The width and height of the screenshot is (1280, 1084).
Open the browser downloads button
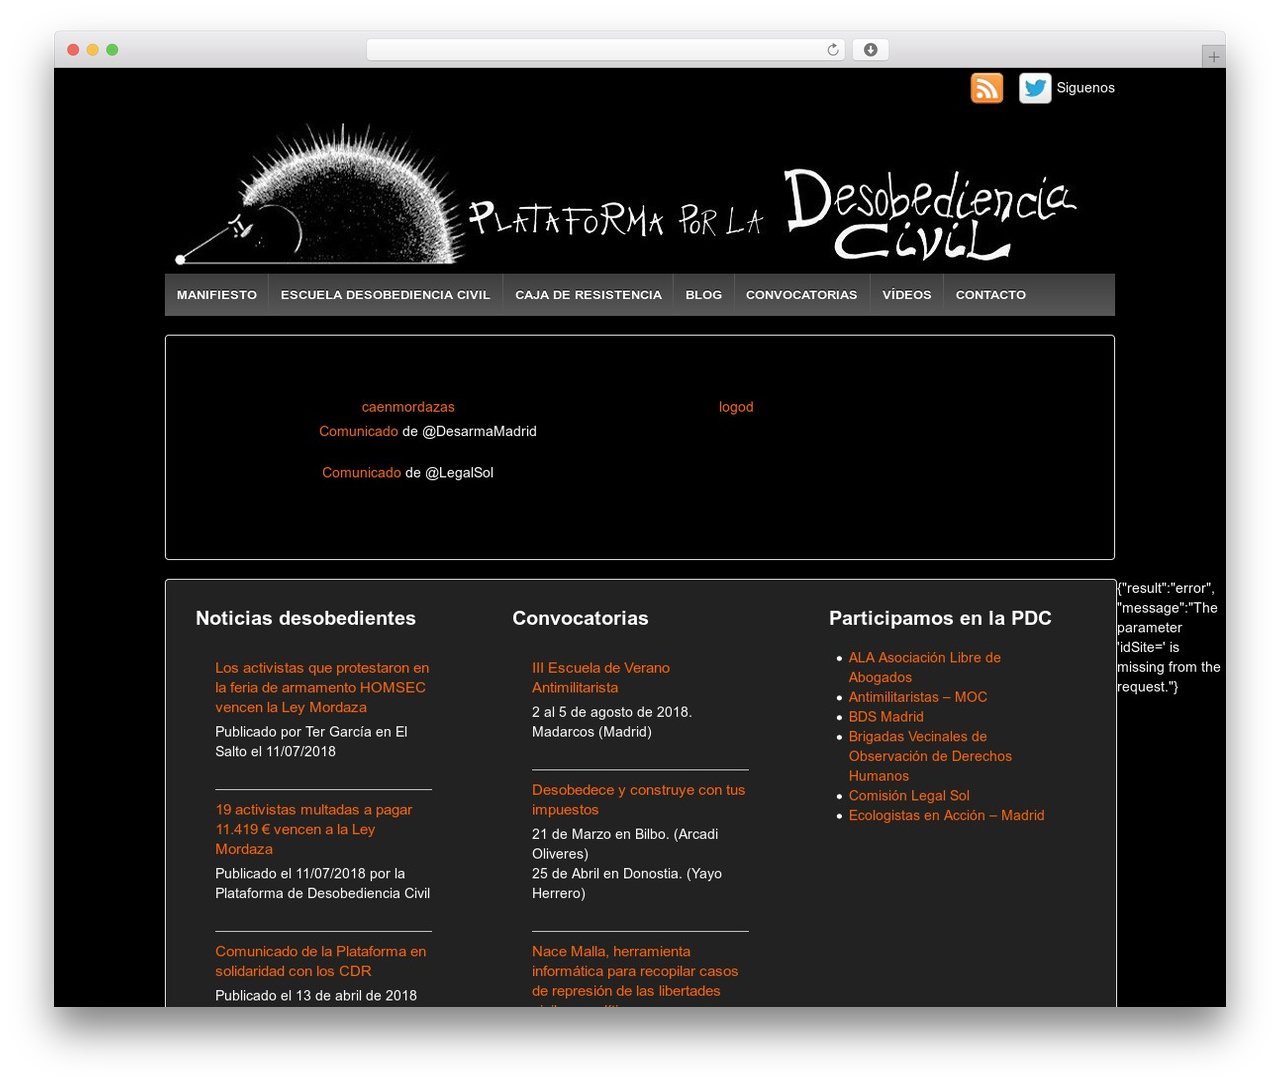[870, 50]
